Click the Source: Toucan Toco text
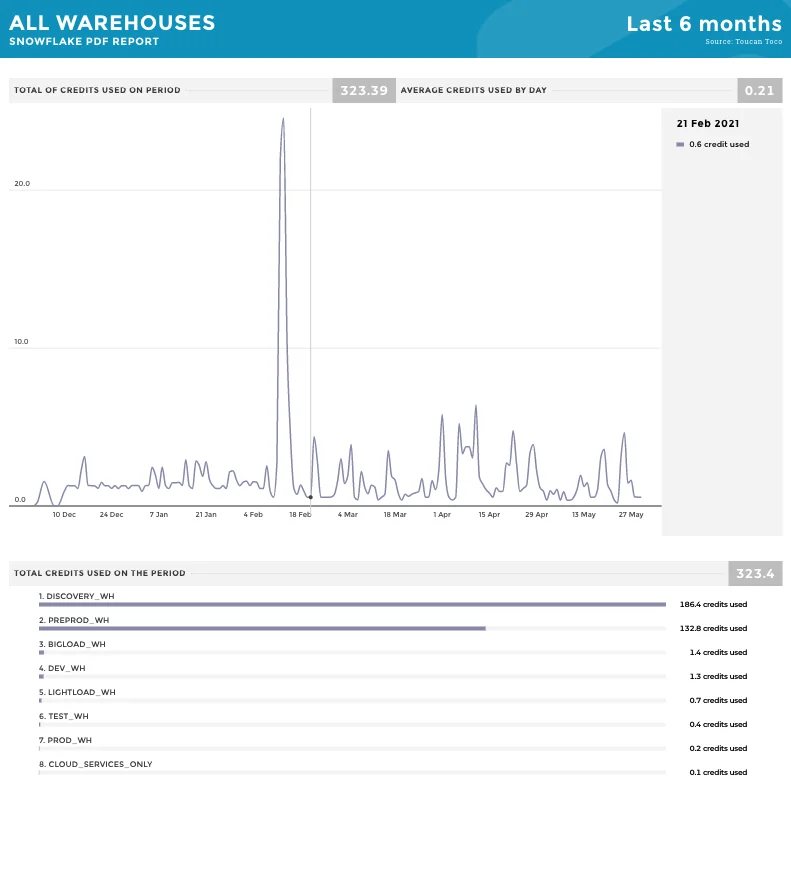 click(743, 42)
